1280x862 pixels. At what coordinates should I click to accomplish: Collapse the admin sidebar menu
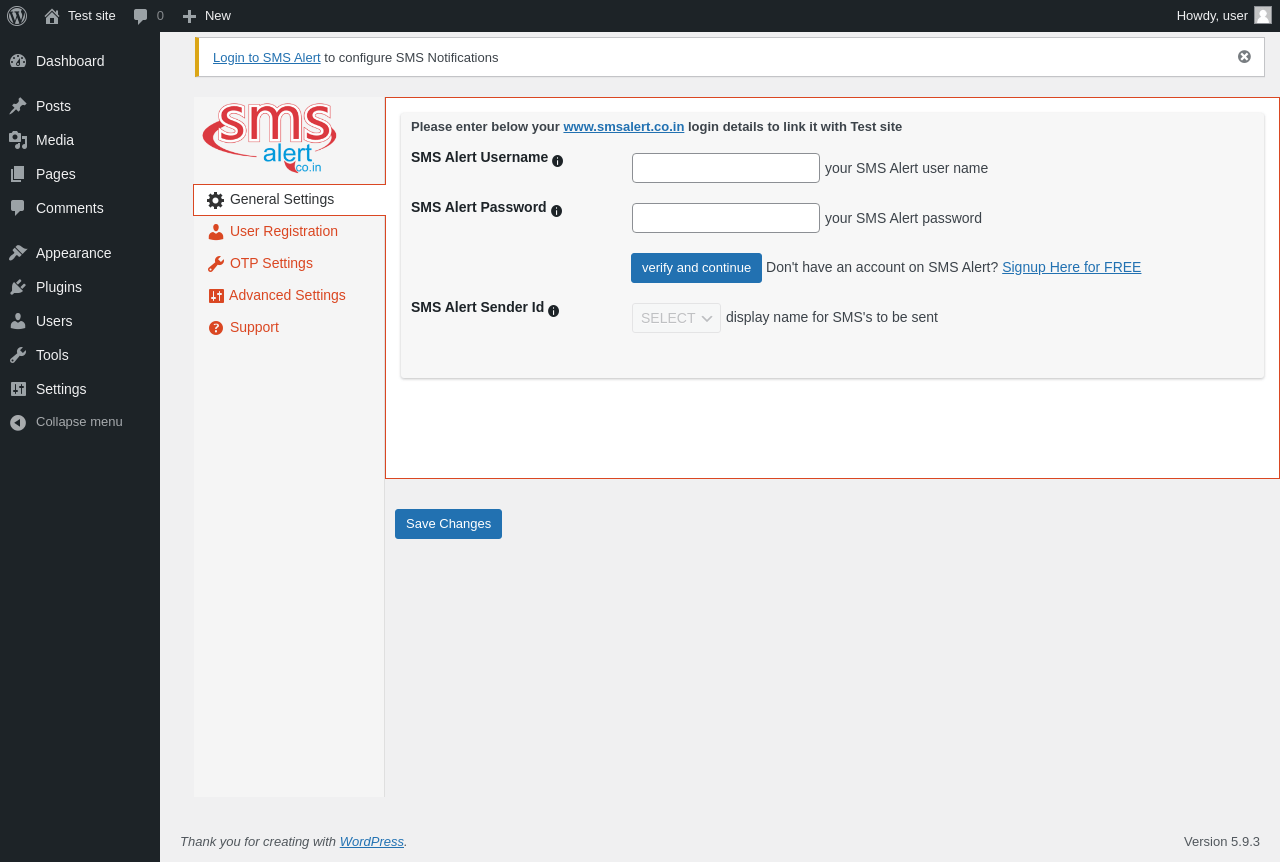pos(80,422)
